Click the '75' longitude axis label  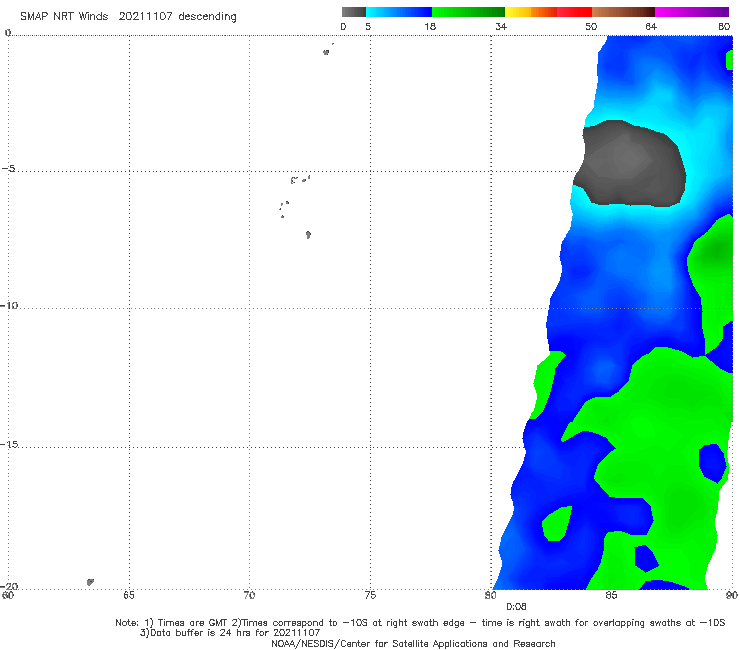tap(370, 595)
